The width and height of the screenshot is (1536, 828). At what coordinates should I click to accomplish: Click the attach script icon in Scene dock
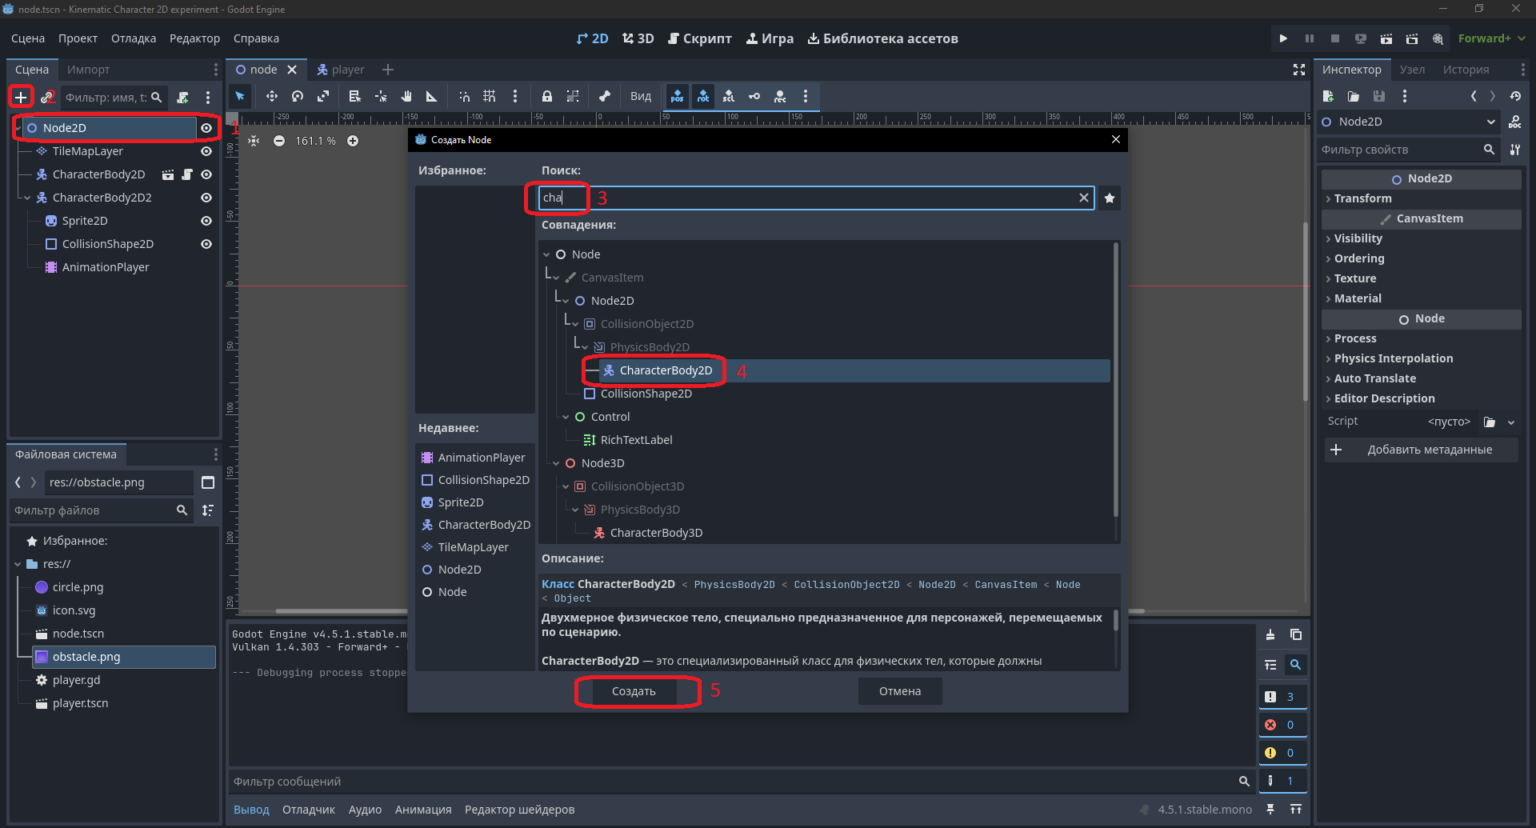coord(183,97)
